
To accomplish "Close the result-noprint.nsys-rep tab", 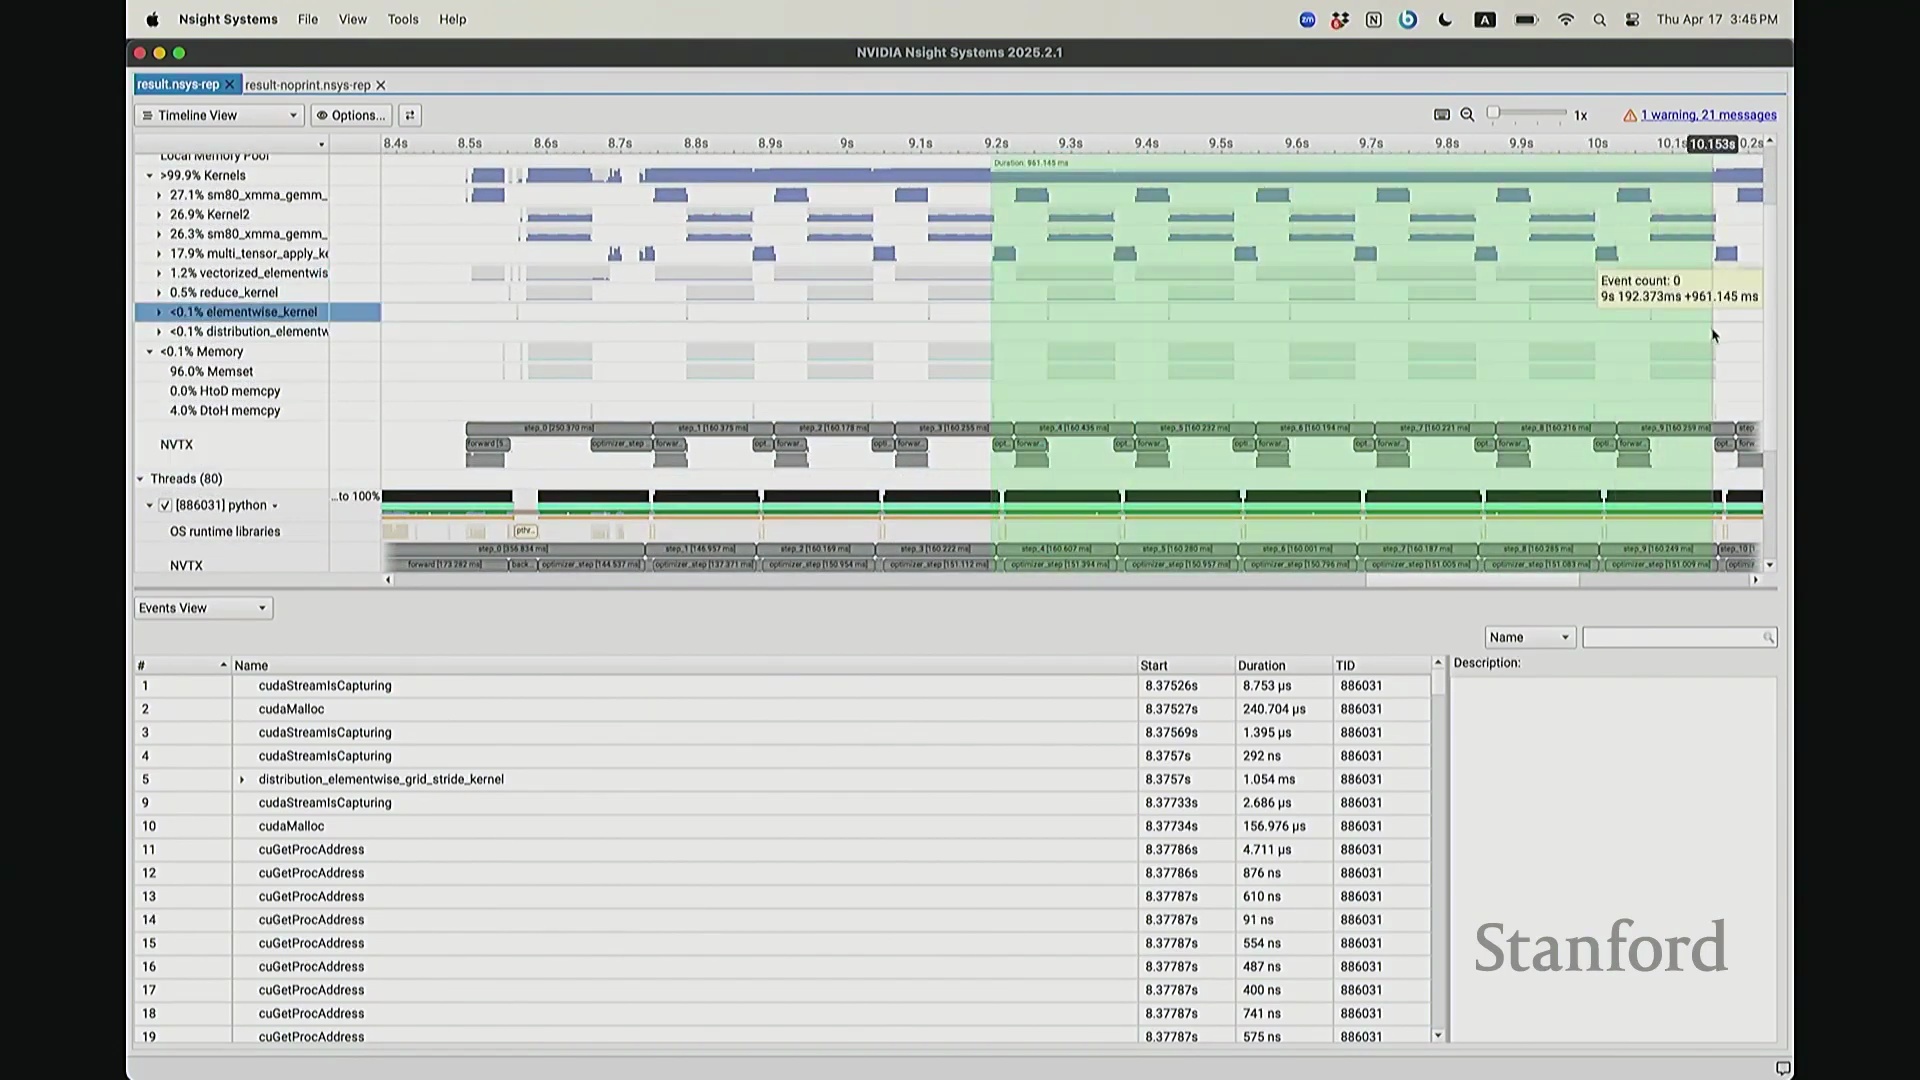I will (381, 86).
